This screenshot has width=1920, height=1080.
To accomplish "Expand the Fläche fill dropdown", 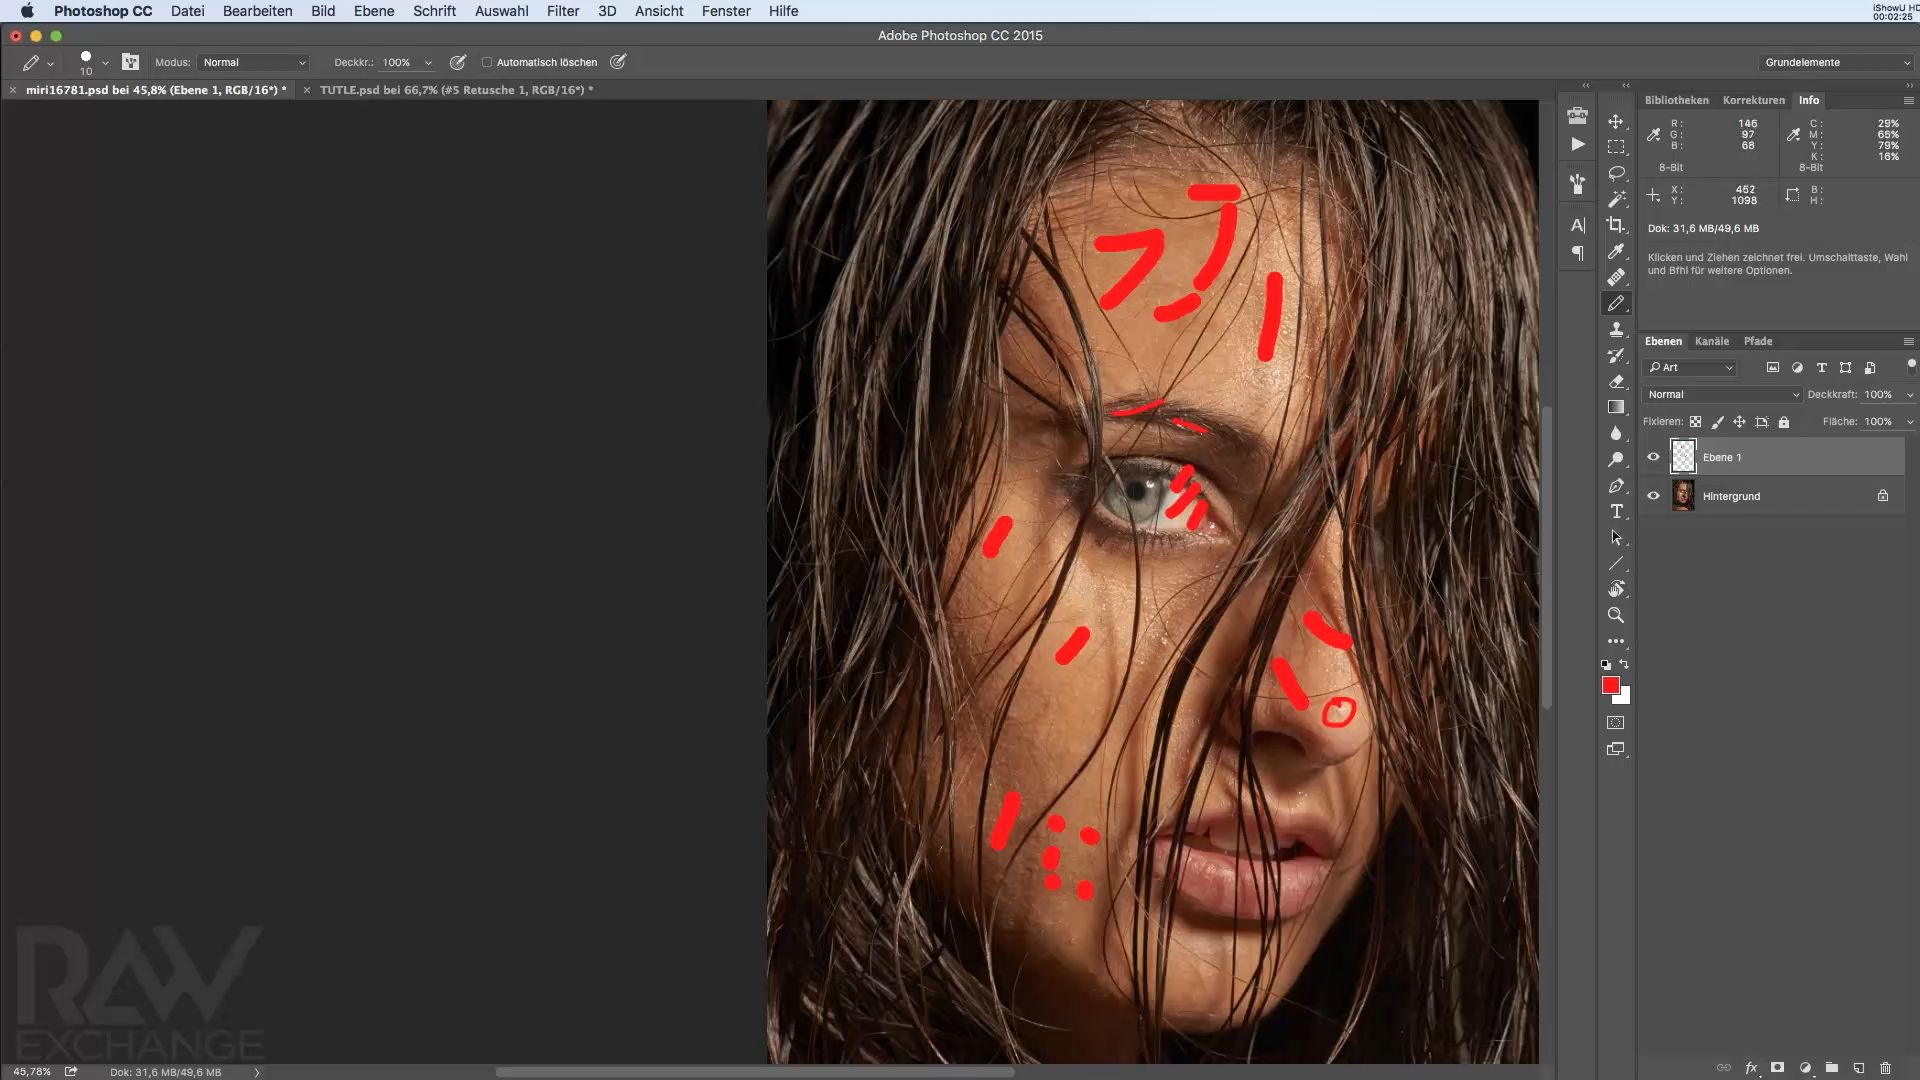I will tap(1910, 422).
